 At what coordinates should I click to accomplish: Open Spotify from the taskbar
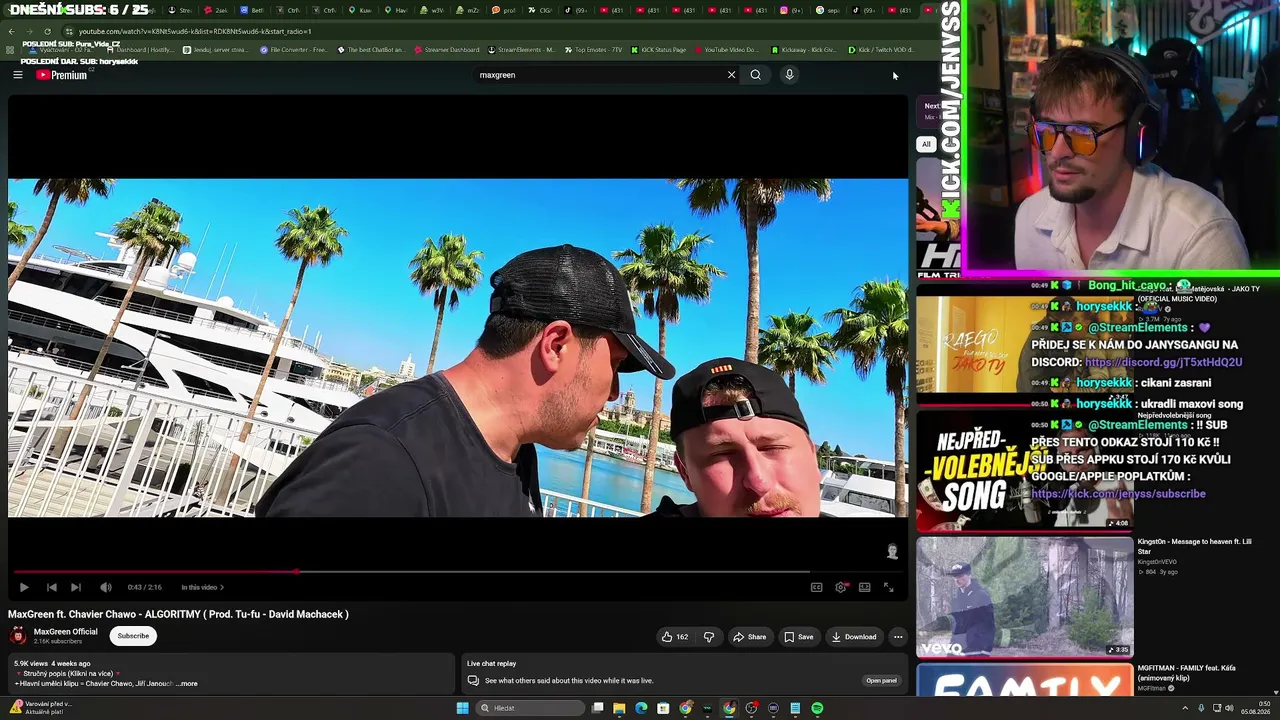click(x=817, y=708)
